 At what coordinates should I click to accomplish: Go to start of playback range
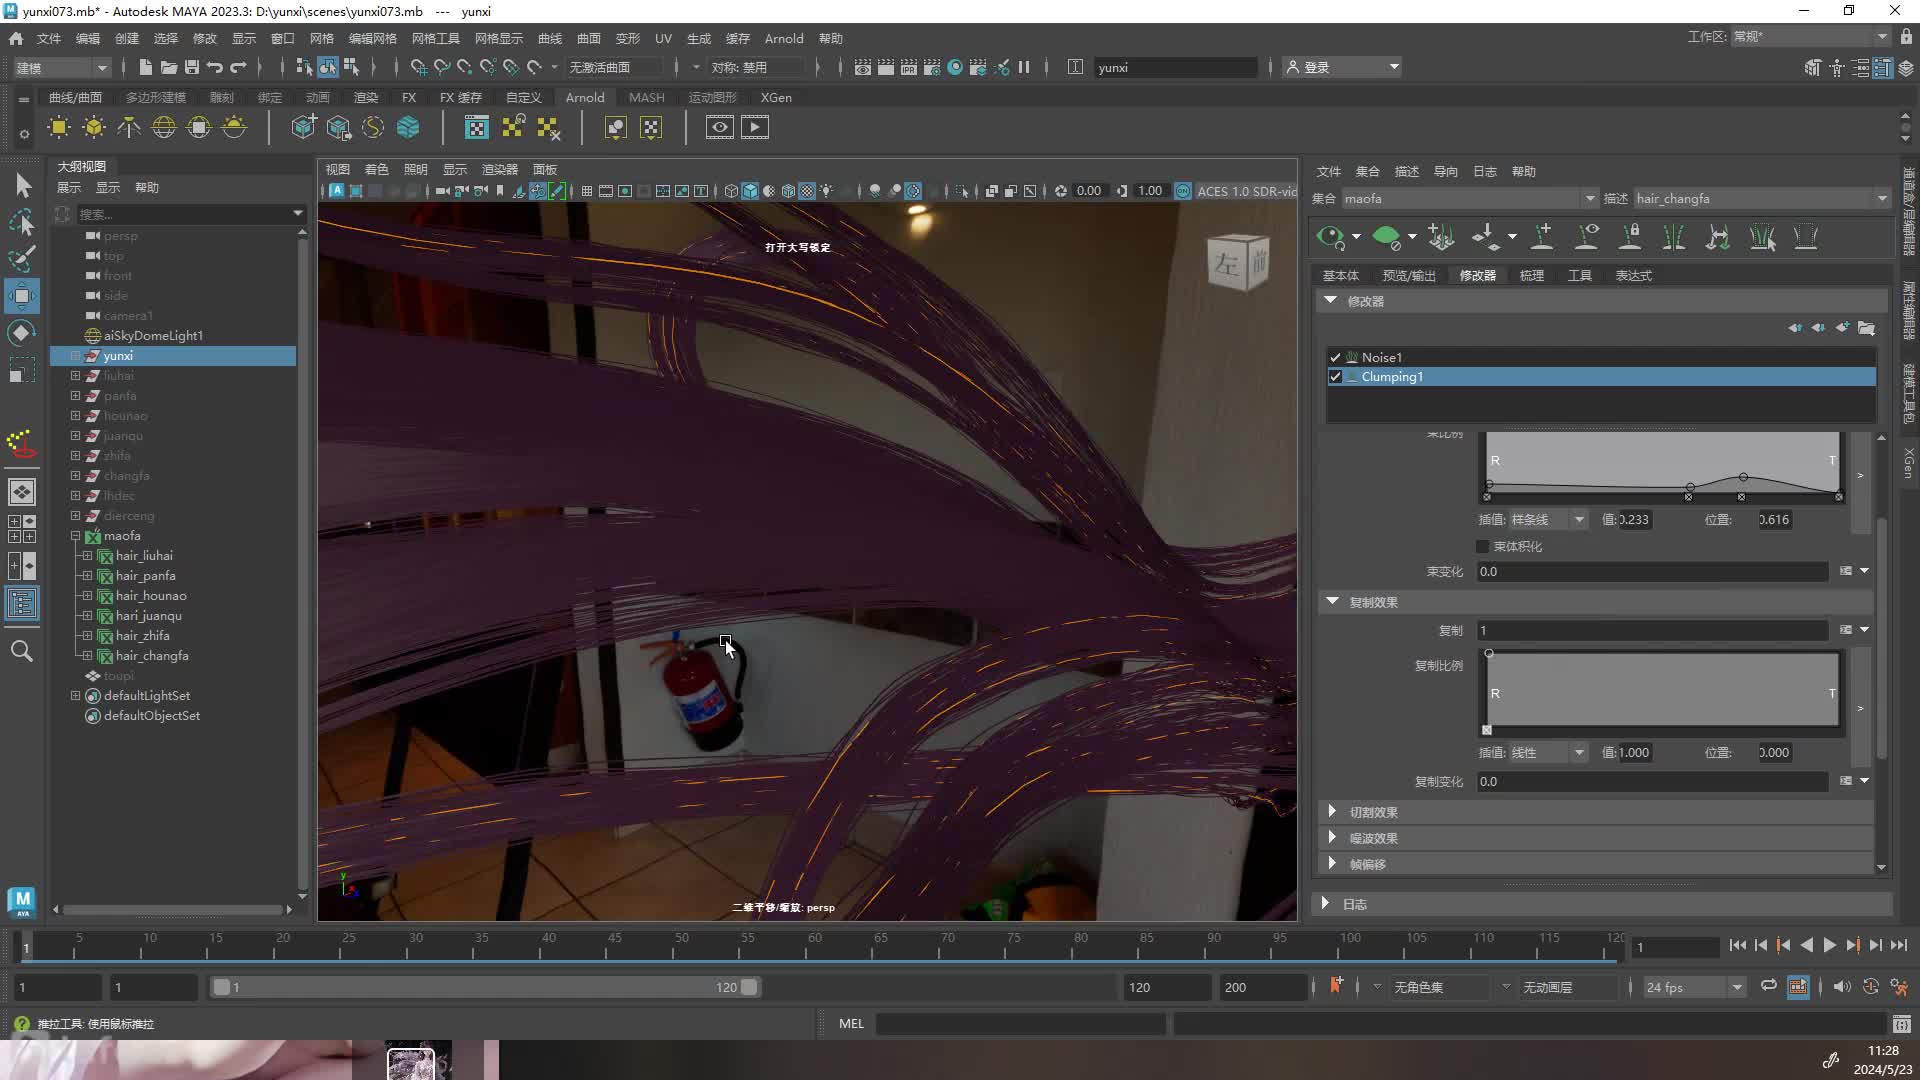(1738, 945)
